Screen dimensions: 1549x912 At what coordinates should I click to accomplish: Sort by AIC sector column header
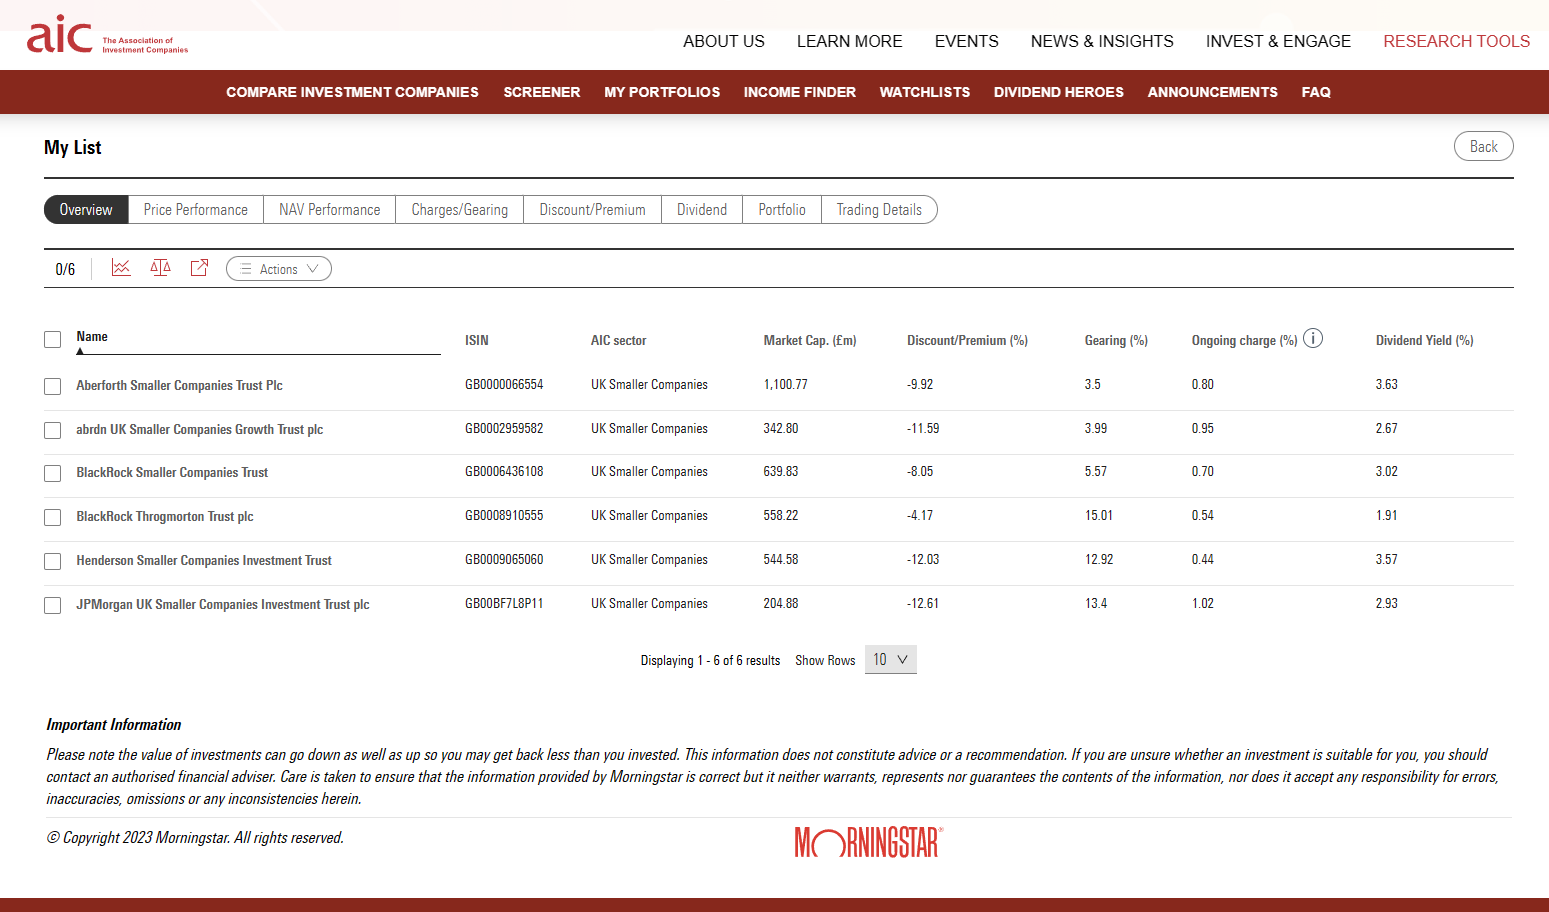click(619, 341)
